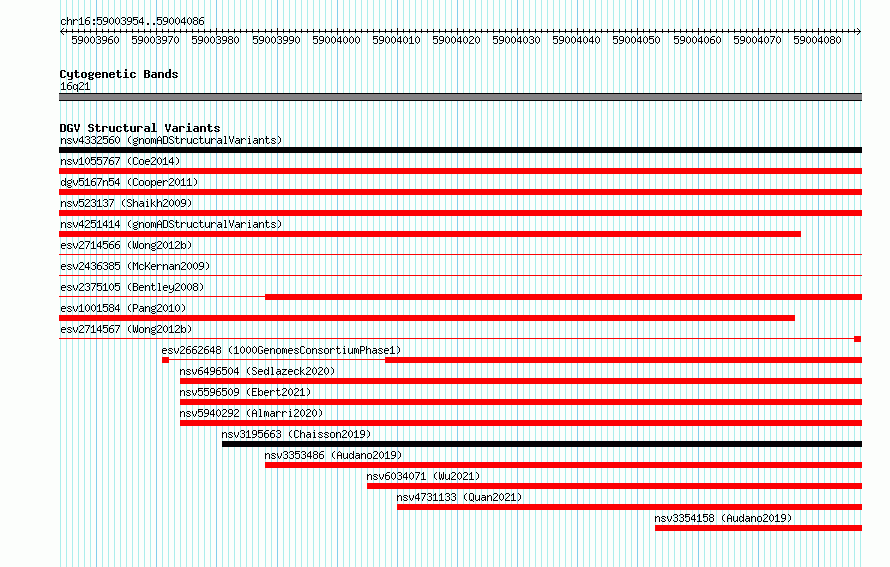Click ruler position 59004080
Screen dimensions: 890x567
click(817, 40)
